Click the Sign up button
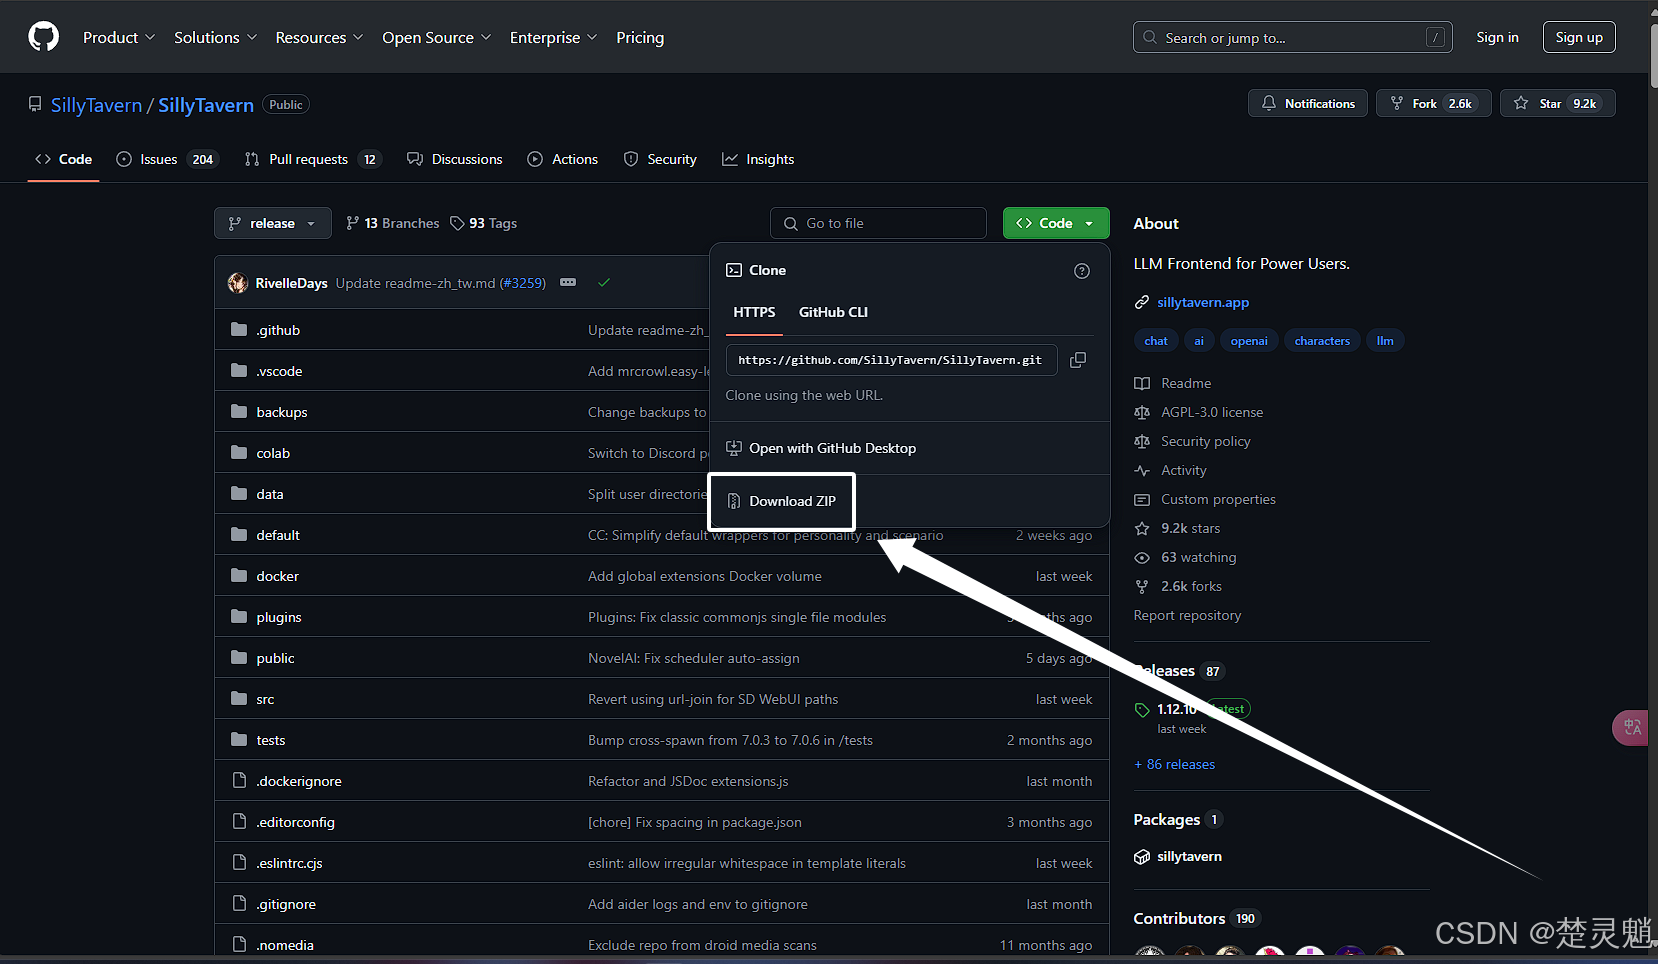This screenshot has width=1658, height=964. (1579, 37)
